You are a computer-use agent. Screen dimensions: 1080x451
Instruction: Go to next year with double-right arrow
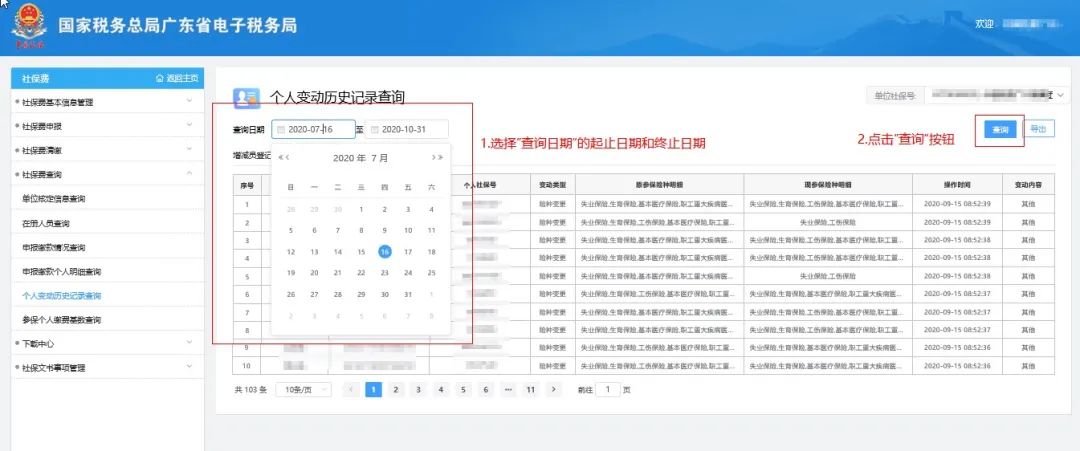click(441, 158)
